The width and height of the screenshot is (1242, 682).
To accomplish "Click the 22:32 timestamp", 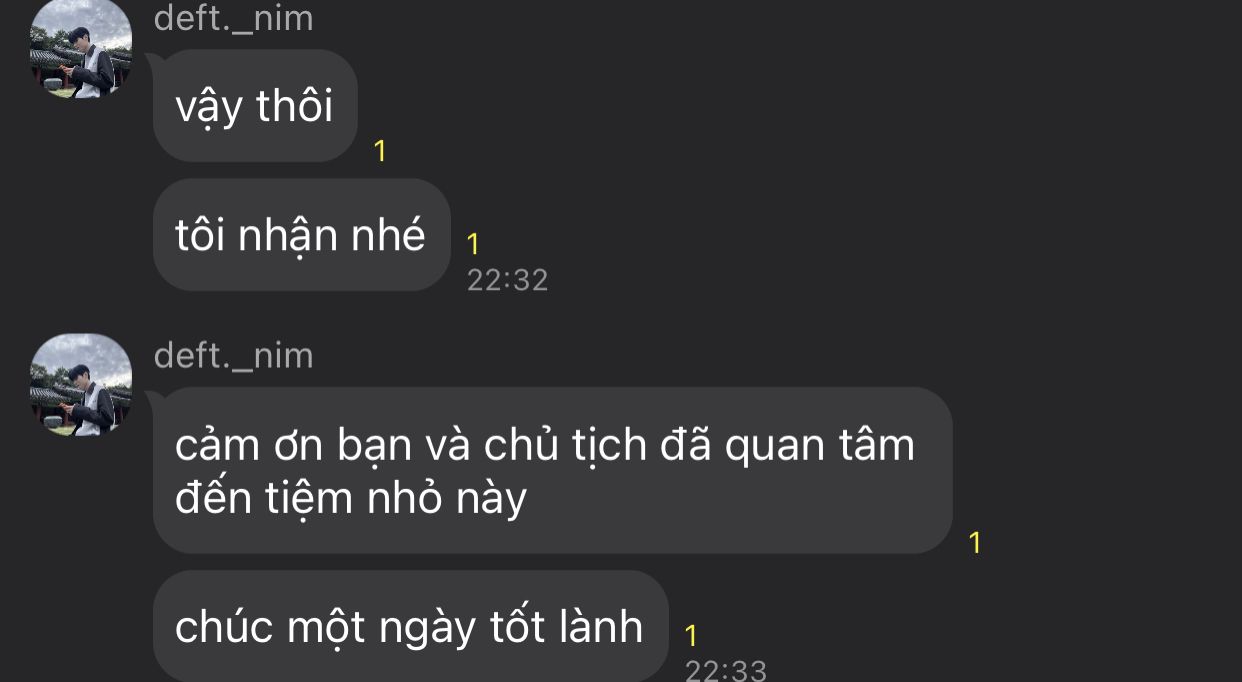I will click(x=508, y=280).
